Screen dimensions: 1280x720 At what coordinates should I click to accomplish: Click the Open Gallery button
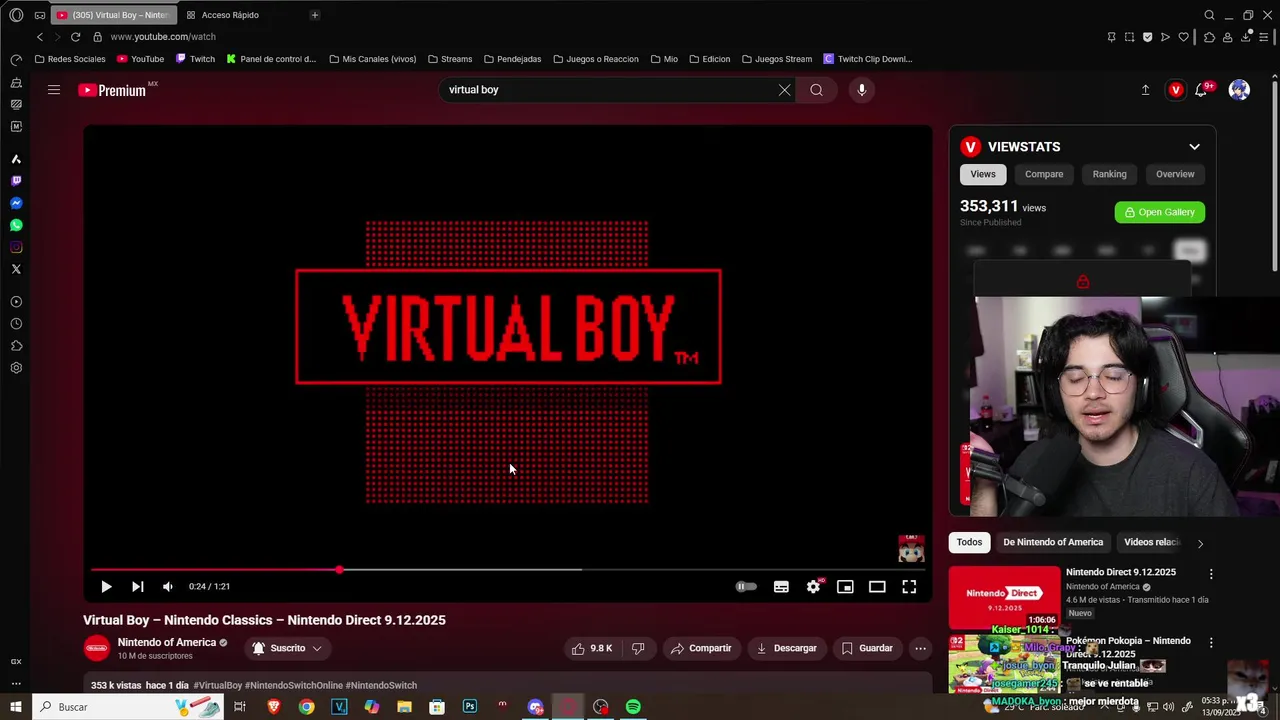(1160, 212)
